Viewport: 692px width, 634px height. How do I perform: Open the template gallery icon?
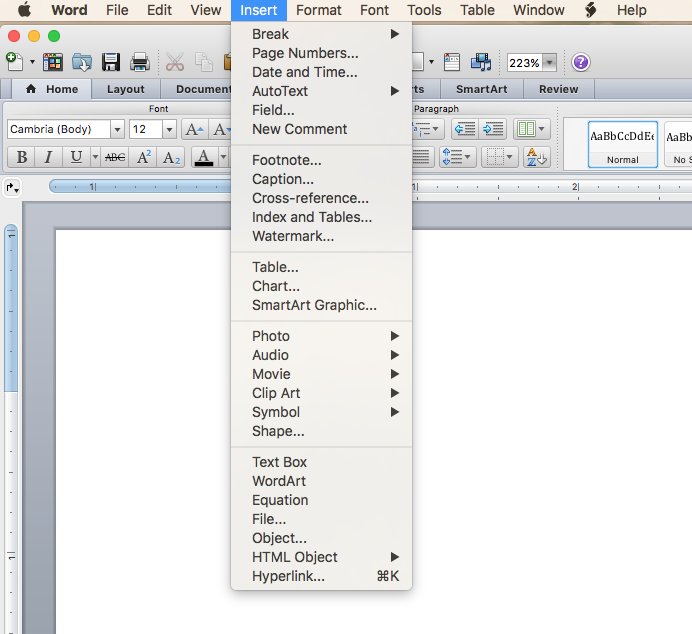pos(53,62)
